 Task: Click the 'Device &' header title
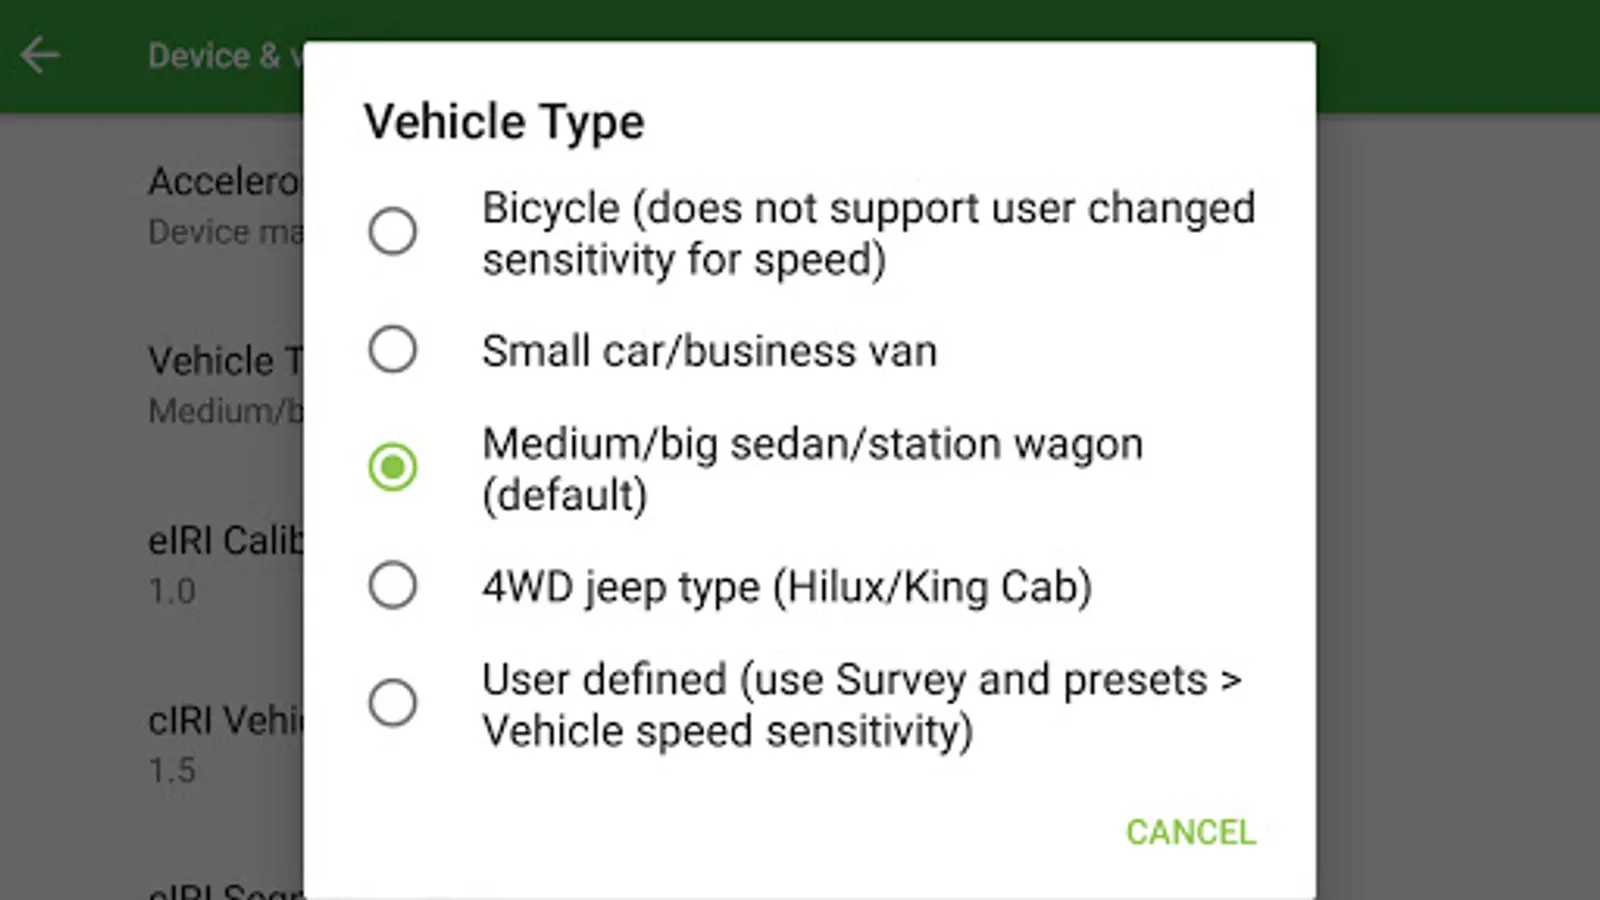(x=213, y=55)
